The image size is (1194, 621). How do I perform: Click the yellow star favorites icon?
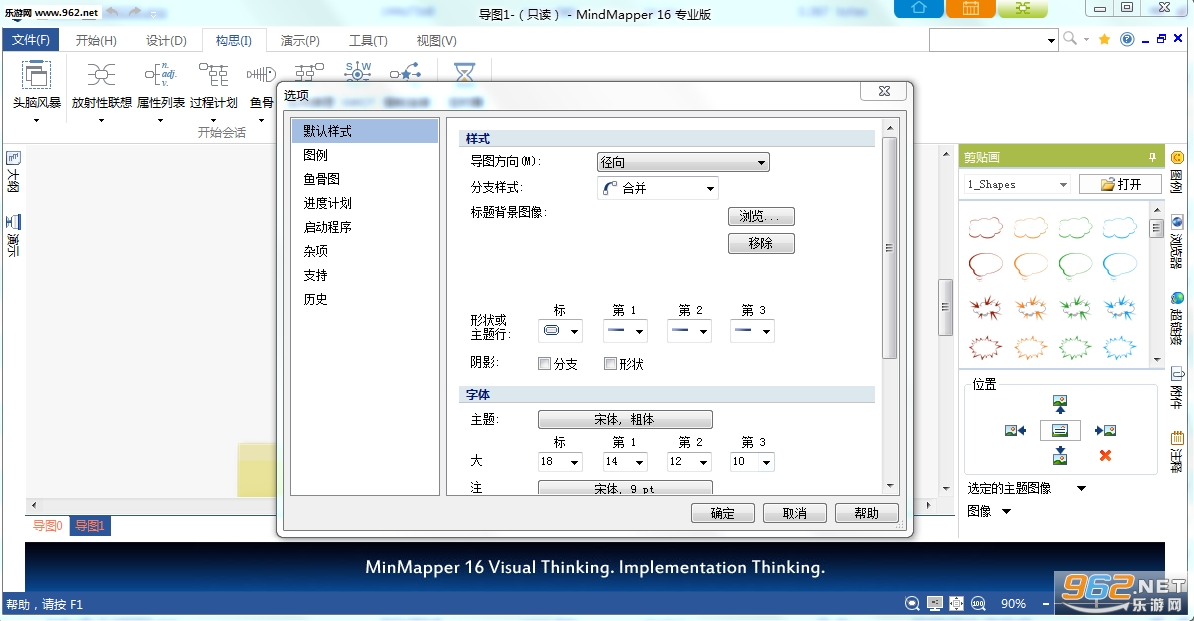pyautogui.click(x=1104, y=39)
